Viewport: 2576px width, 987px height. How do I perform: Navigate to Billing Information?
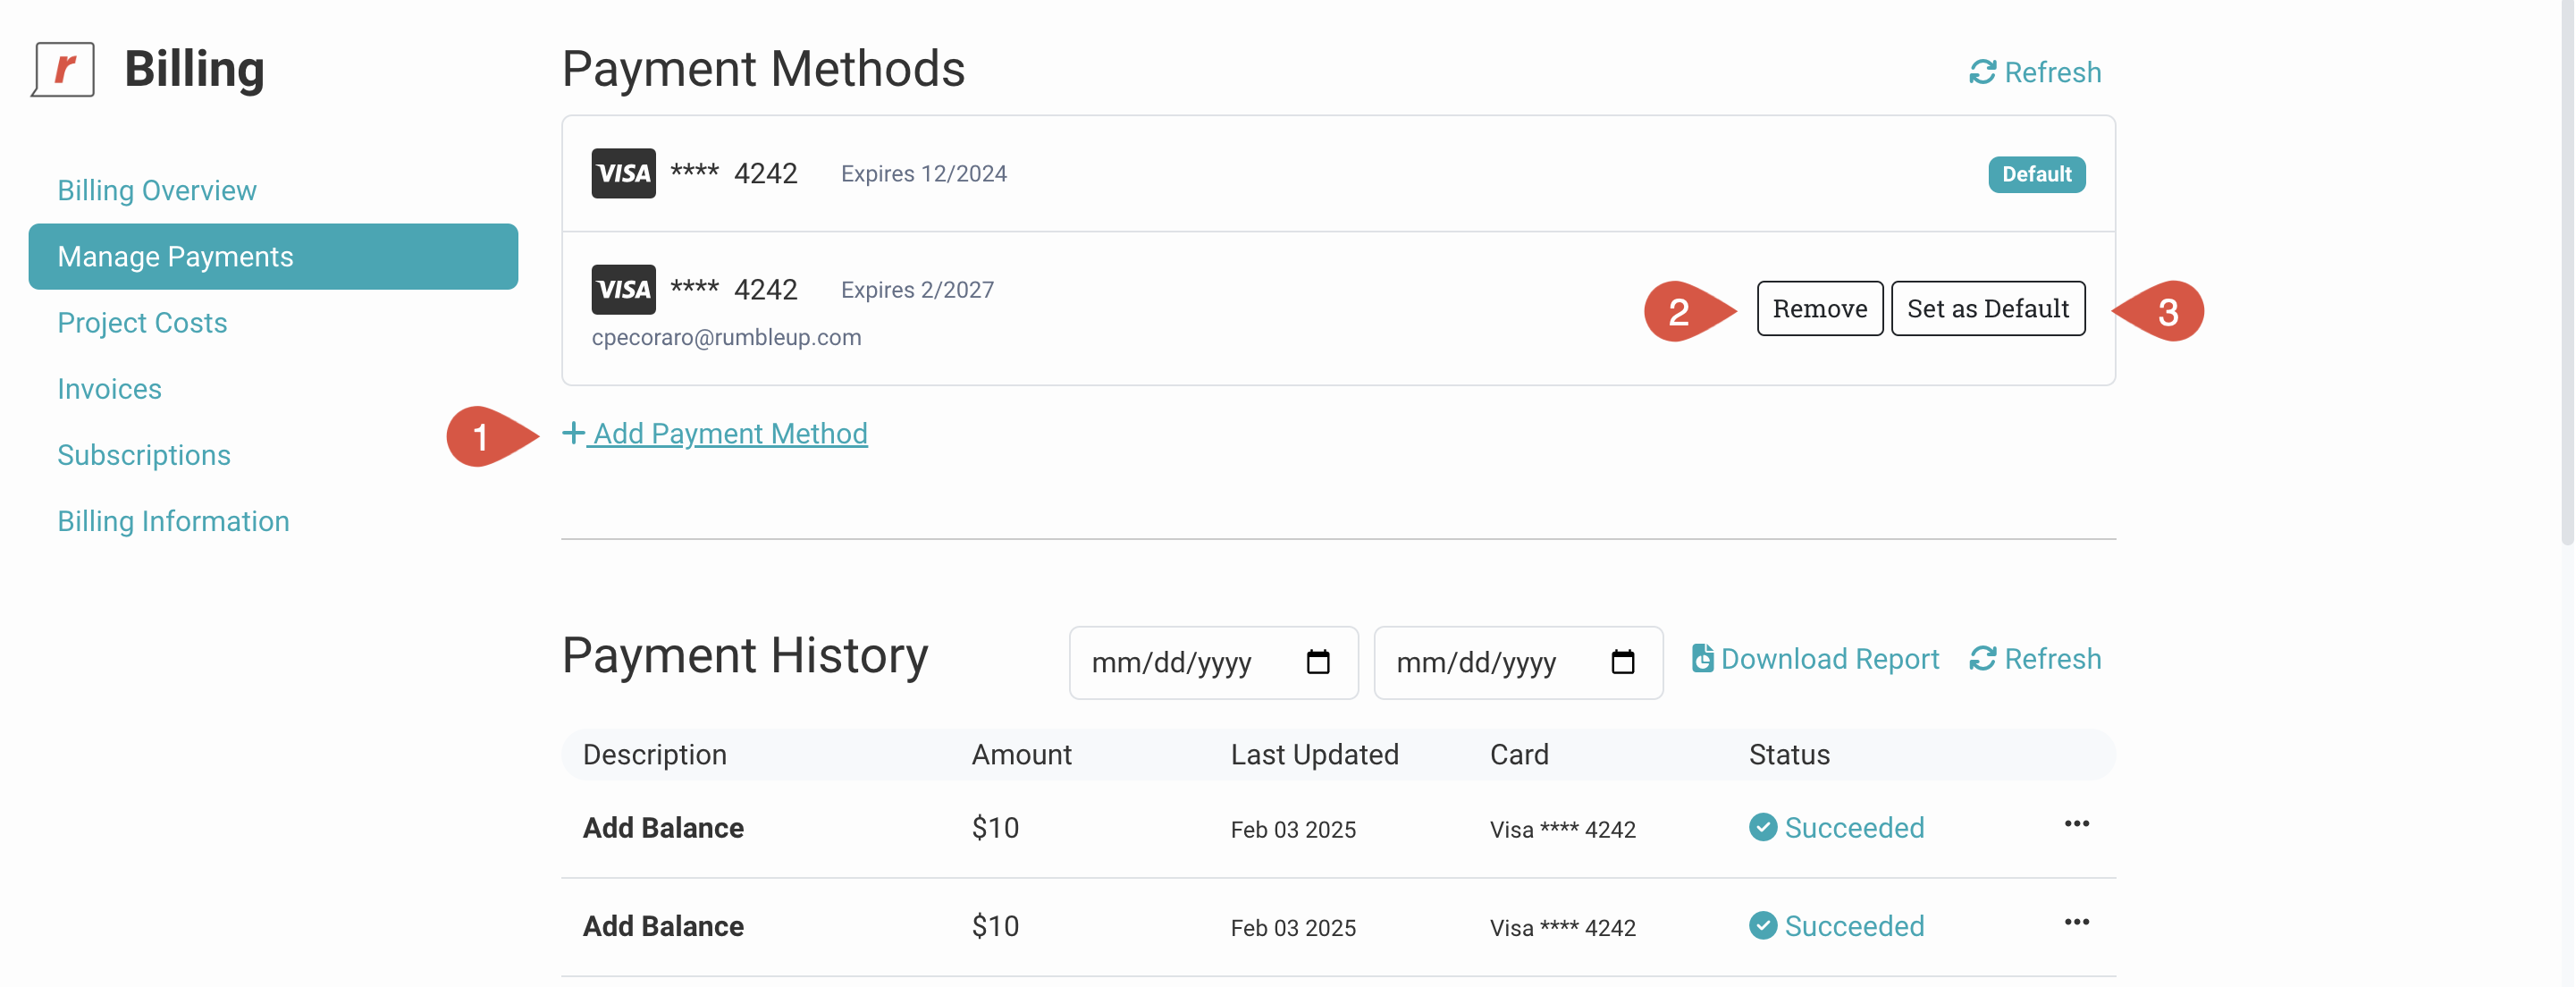coord(173,520)
